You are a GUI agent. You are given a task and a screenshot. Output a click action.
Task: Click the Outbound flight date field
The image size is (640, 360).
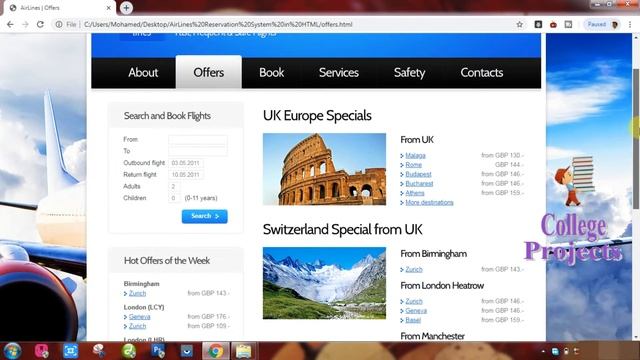(x=186, y=163)
